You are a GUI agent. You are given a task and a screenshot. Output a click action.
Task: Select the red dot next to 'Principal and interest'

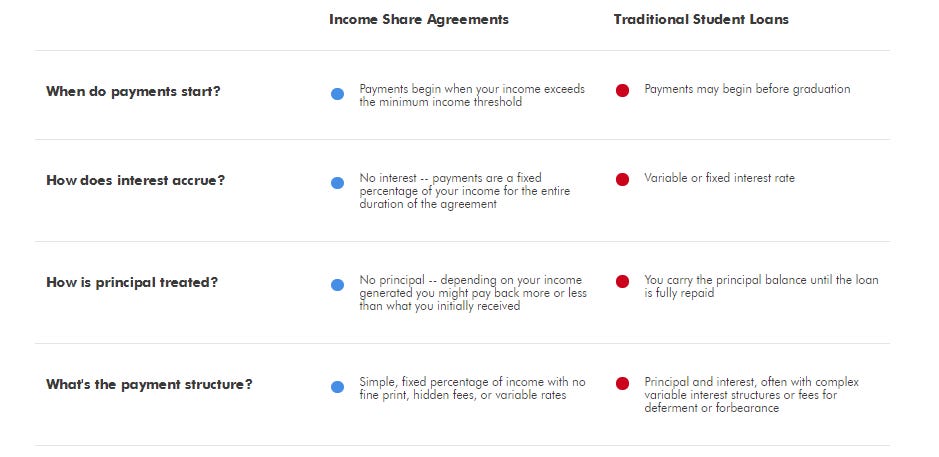(622, 383)
